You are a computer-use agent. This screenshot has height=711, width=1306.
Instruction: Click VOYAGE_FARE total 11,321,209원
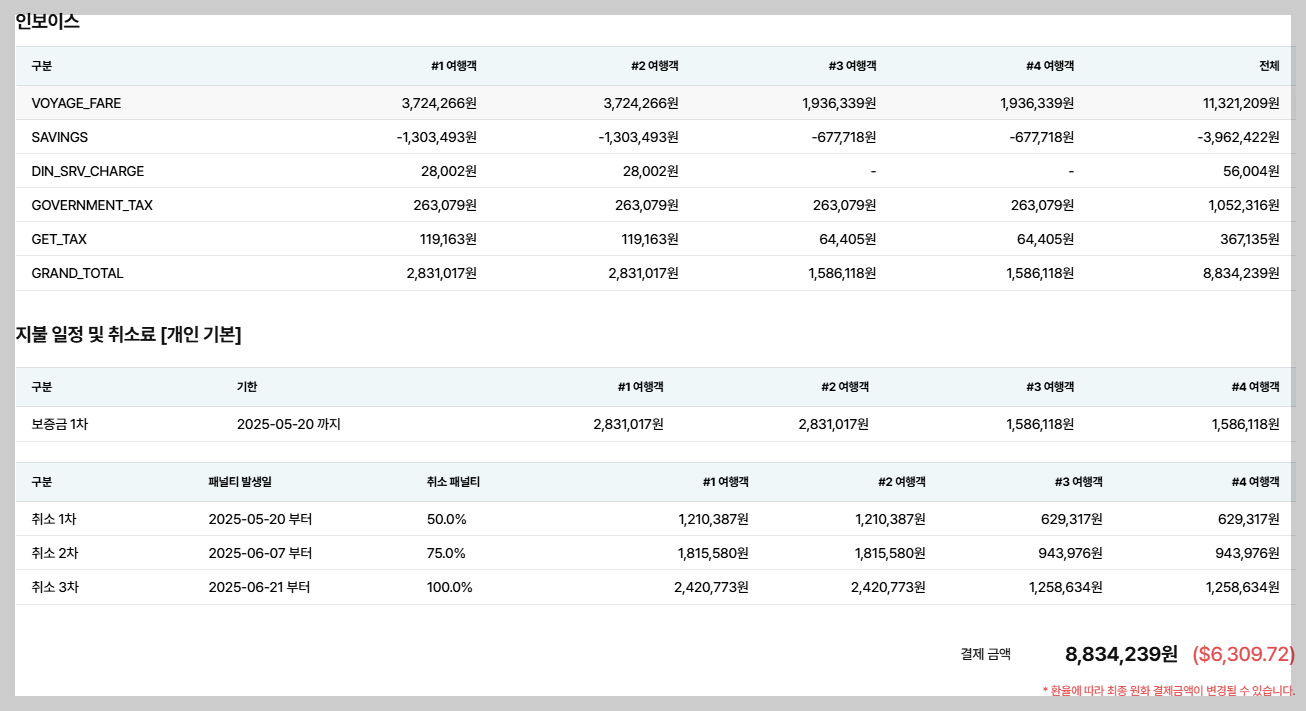click(x=1241, y=103)
